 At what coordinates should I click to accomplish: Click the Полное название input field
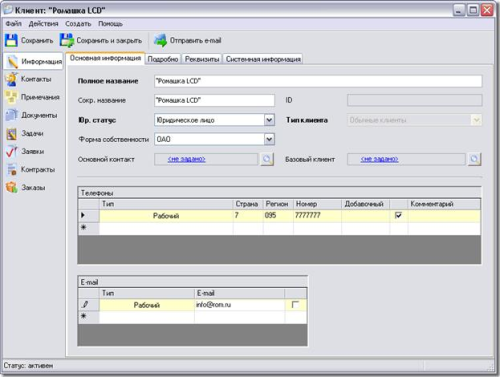pyautogui.click(x=318, y=81)
